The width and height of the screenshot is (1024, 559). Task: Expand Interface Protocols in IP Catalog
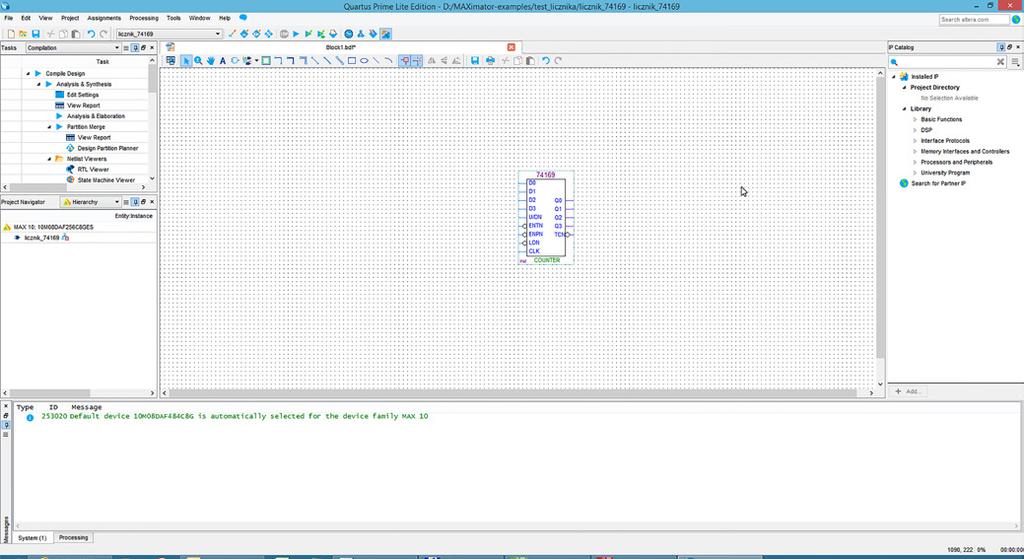pyautogui.click(x=915, y=140)
